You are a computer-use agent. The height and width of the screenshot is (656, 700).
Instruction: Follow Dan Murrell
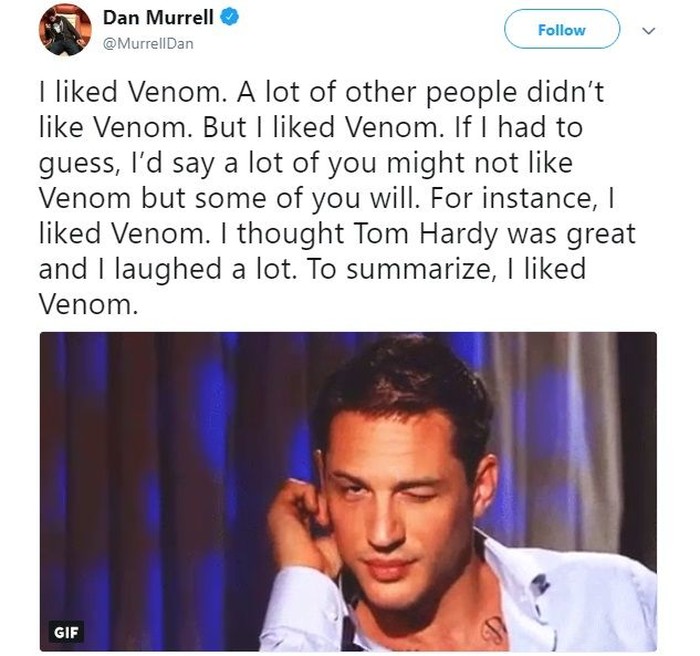click(561, 30)
